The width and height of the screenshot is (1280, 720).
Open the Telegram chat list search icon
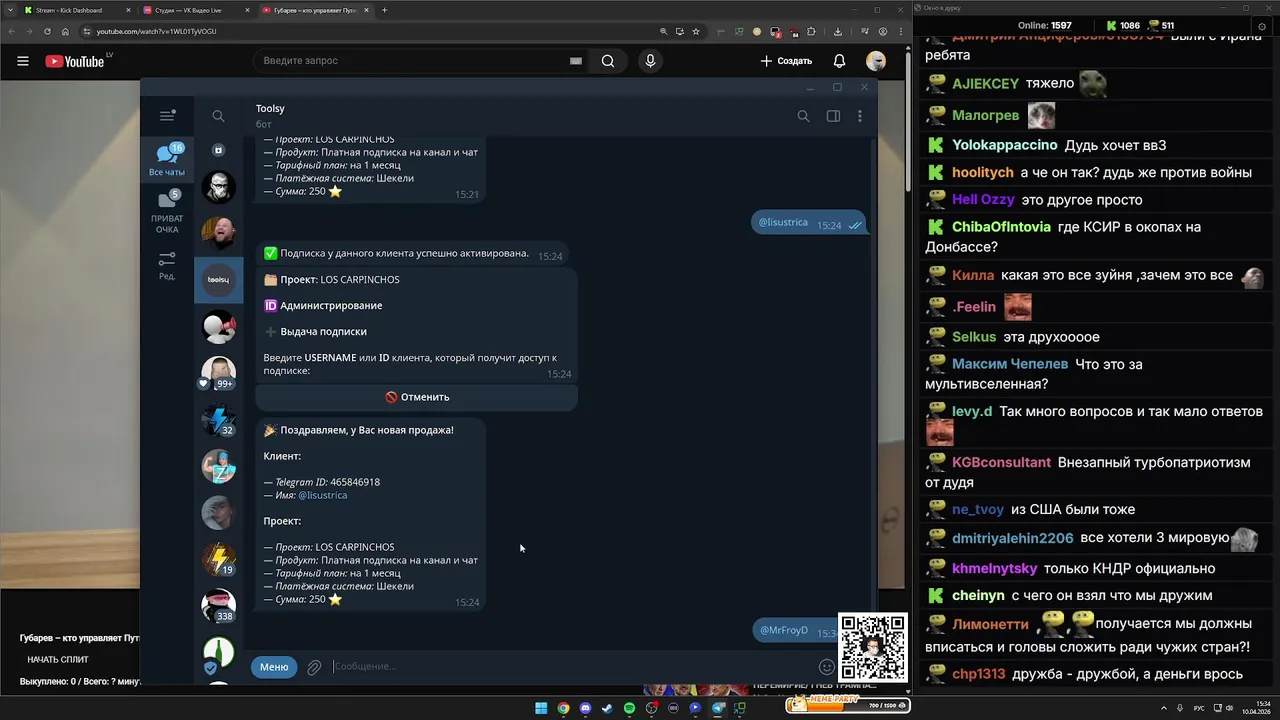[x=218, y=116]
